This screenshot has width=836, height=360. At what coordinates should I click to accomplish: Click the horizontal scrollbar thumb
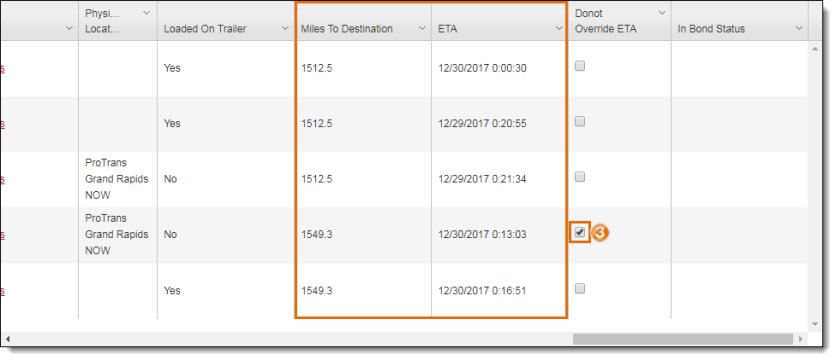[x=683, y=339]
